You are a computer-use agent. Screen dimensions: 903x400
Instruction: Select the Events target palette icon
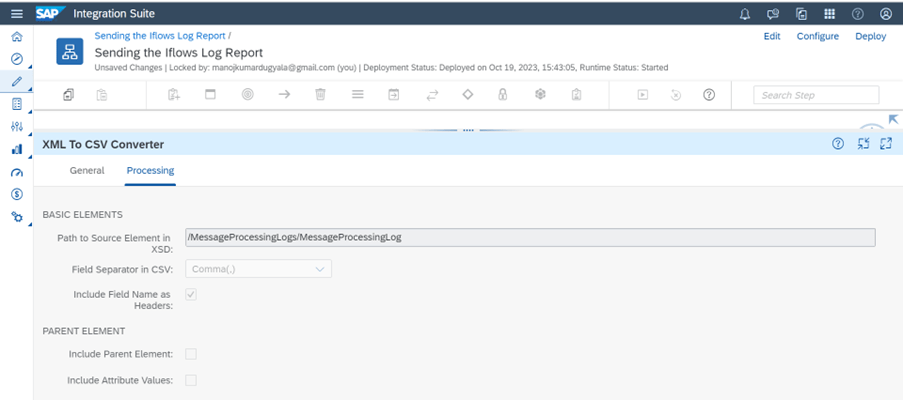[247, 95]
